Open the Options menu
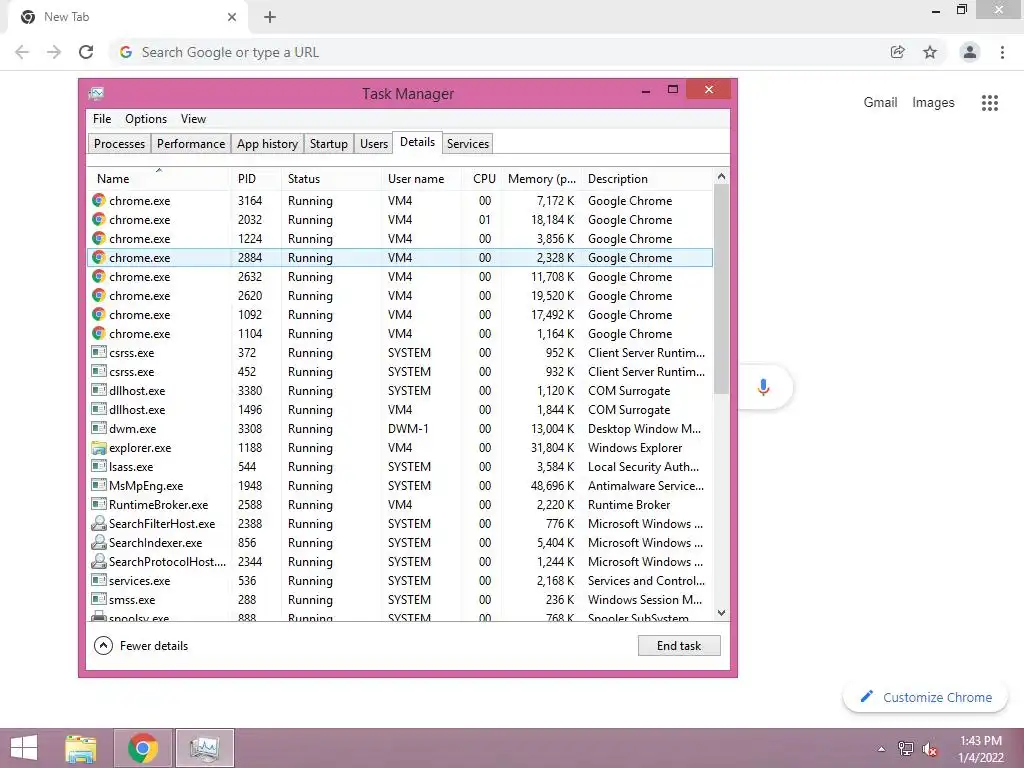Viewport: 1024px width, 768px height. click(146, 119)
